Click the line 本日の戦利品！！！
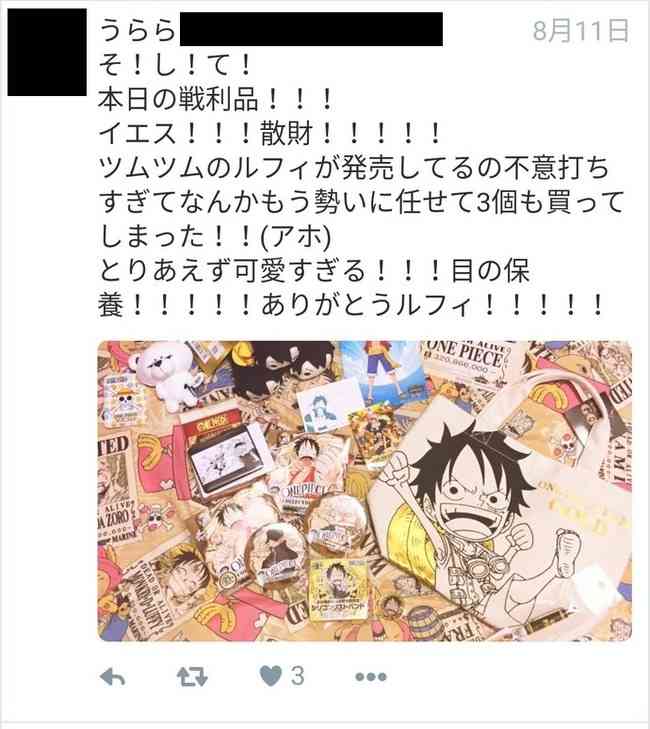This screenshot has width=650, height=729. 216,99
